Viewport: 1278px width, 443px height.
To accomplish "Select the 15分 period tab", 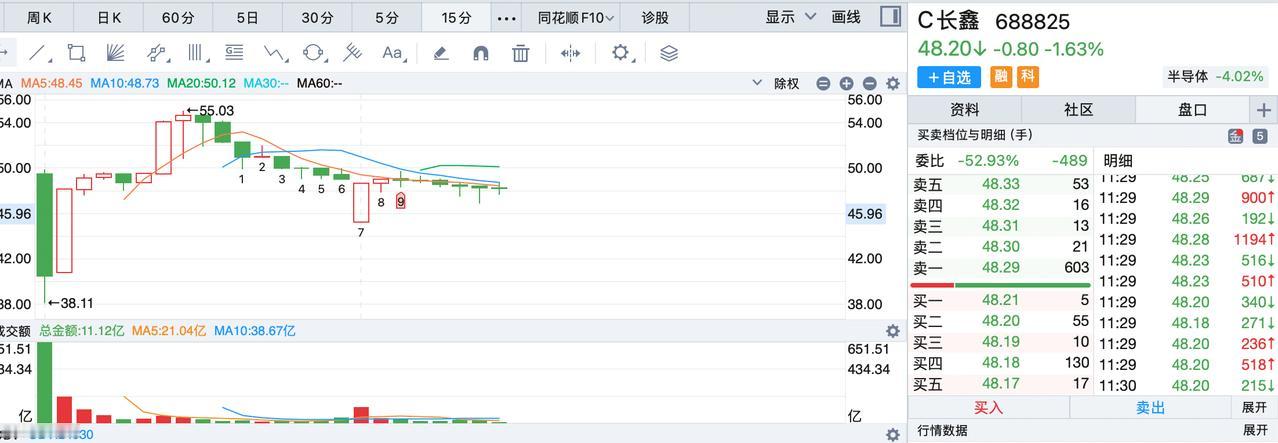I will click(456, 17).
